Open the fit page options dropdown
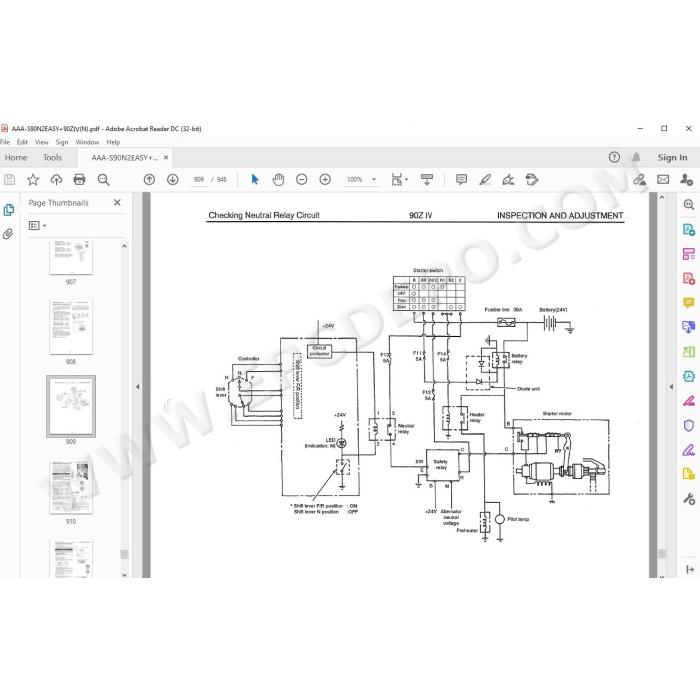This screenshot has height=700, width=700. tap(400, 179)
